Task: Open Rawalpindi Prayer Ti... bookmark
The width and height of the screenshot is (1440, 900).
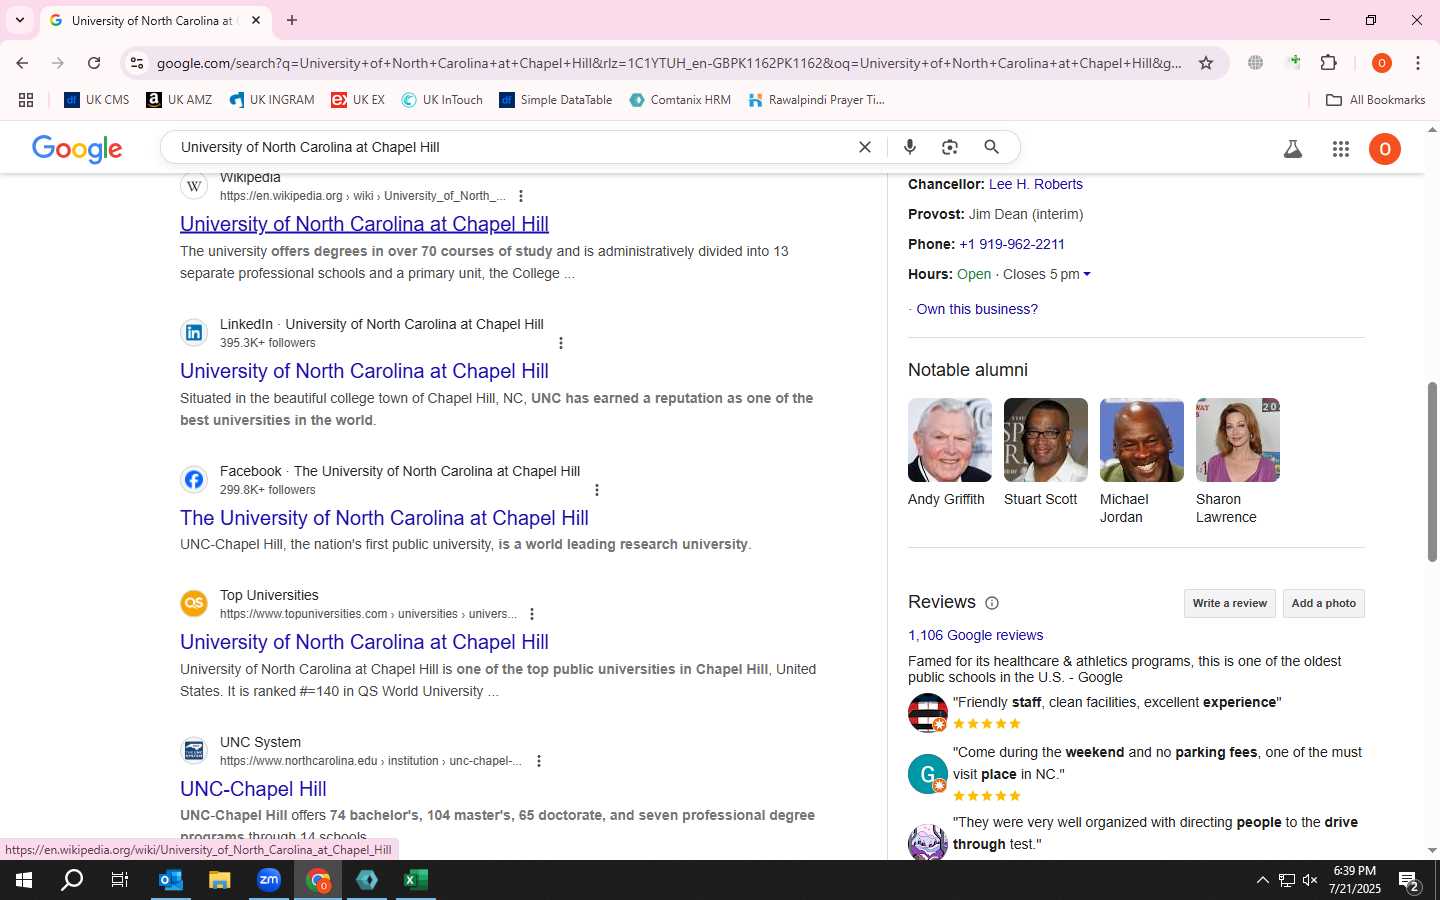Action: (817, 100)
